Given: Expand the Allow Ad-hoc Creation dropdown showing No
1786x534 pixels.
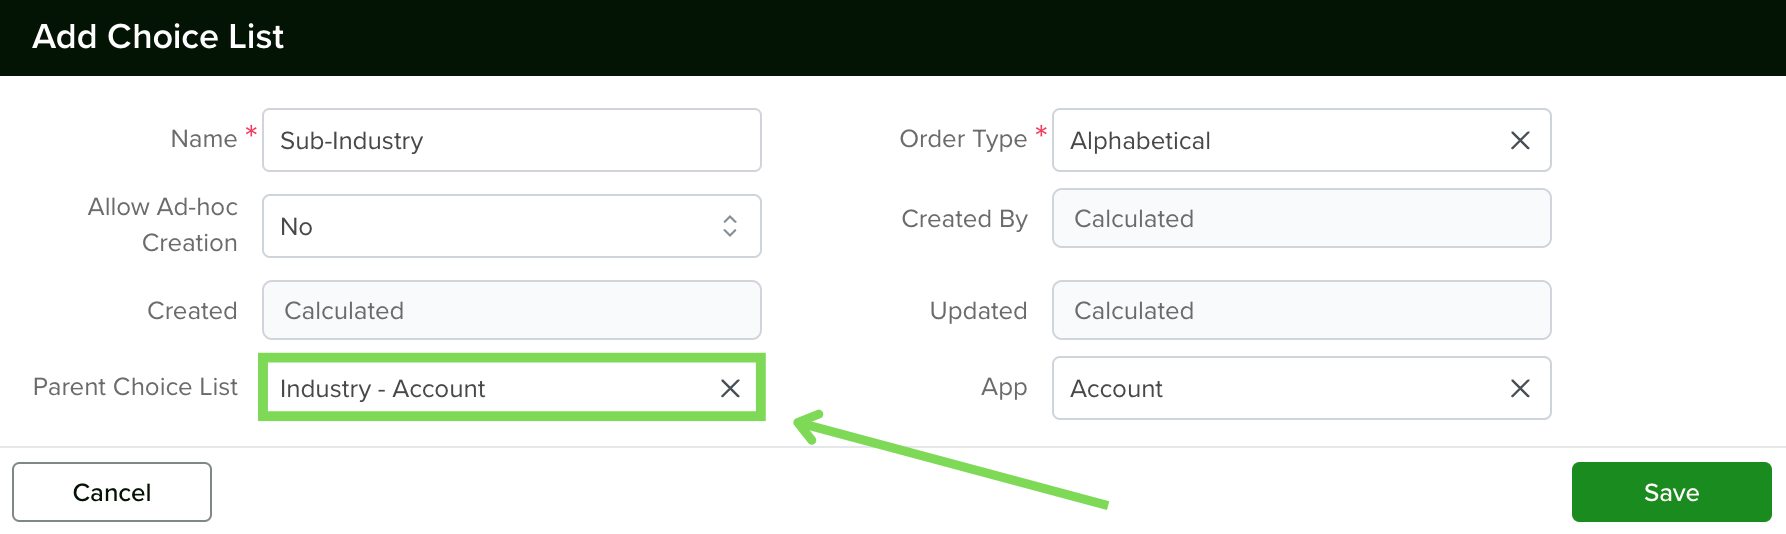Looking at the screenshot, I should [x=512, y=226].
